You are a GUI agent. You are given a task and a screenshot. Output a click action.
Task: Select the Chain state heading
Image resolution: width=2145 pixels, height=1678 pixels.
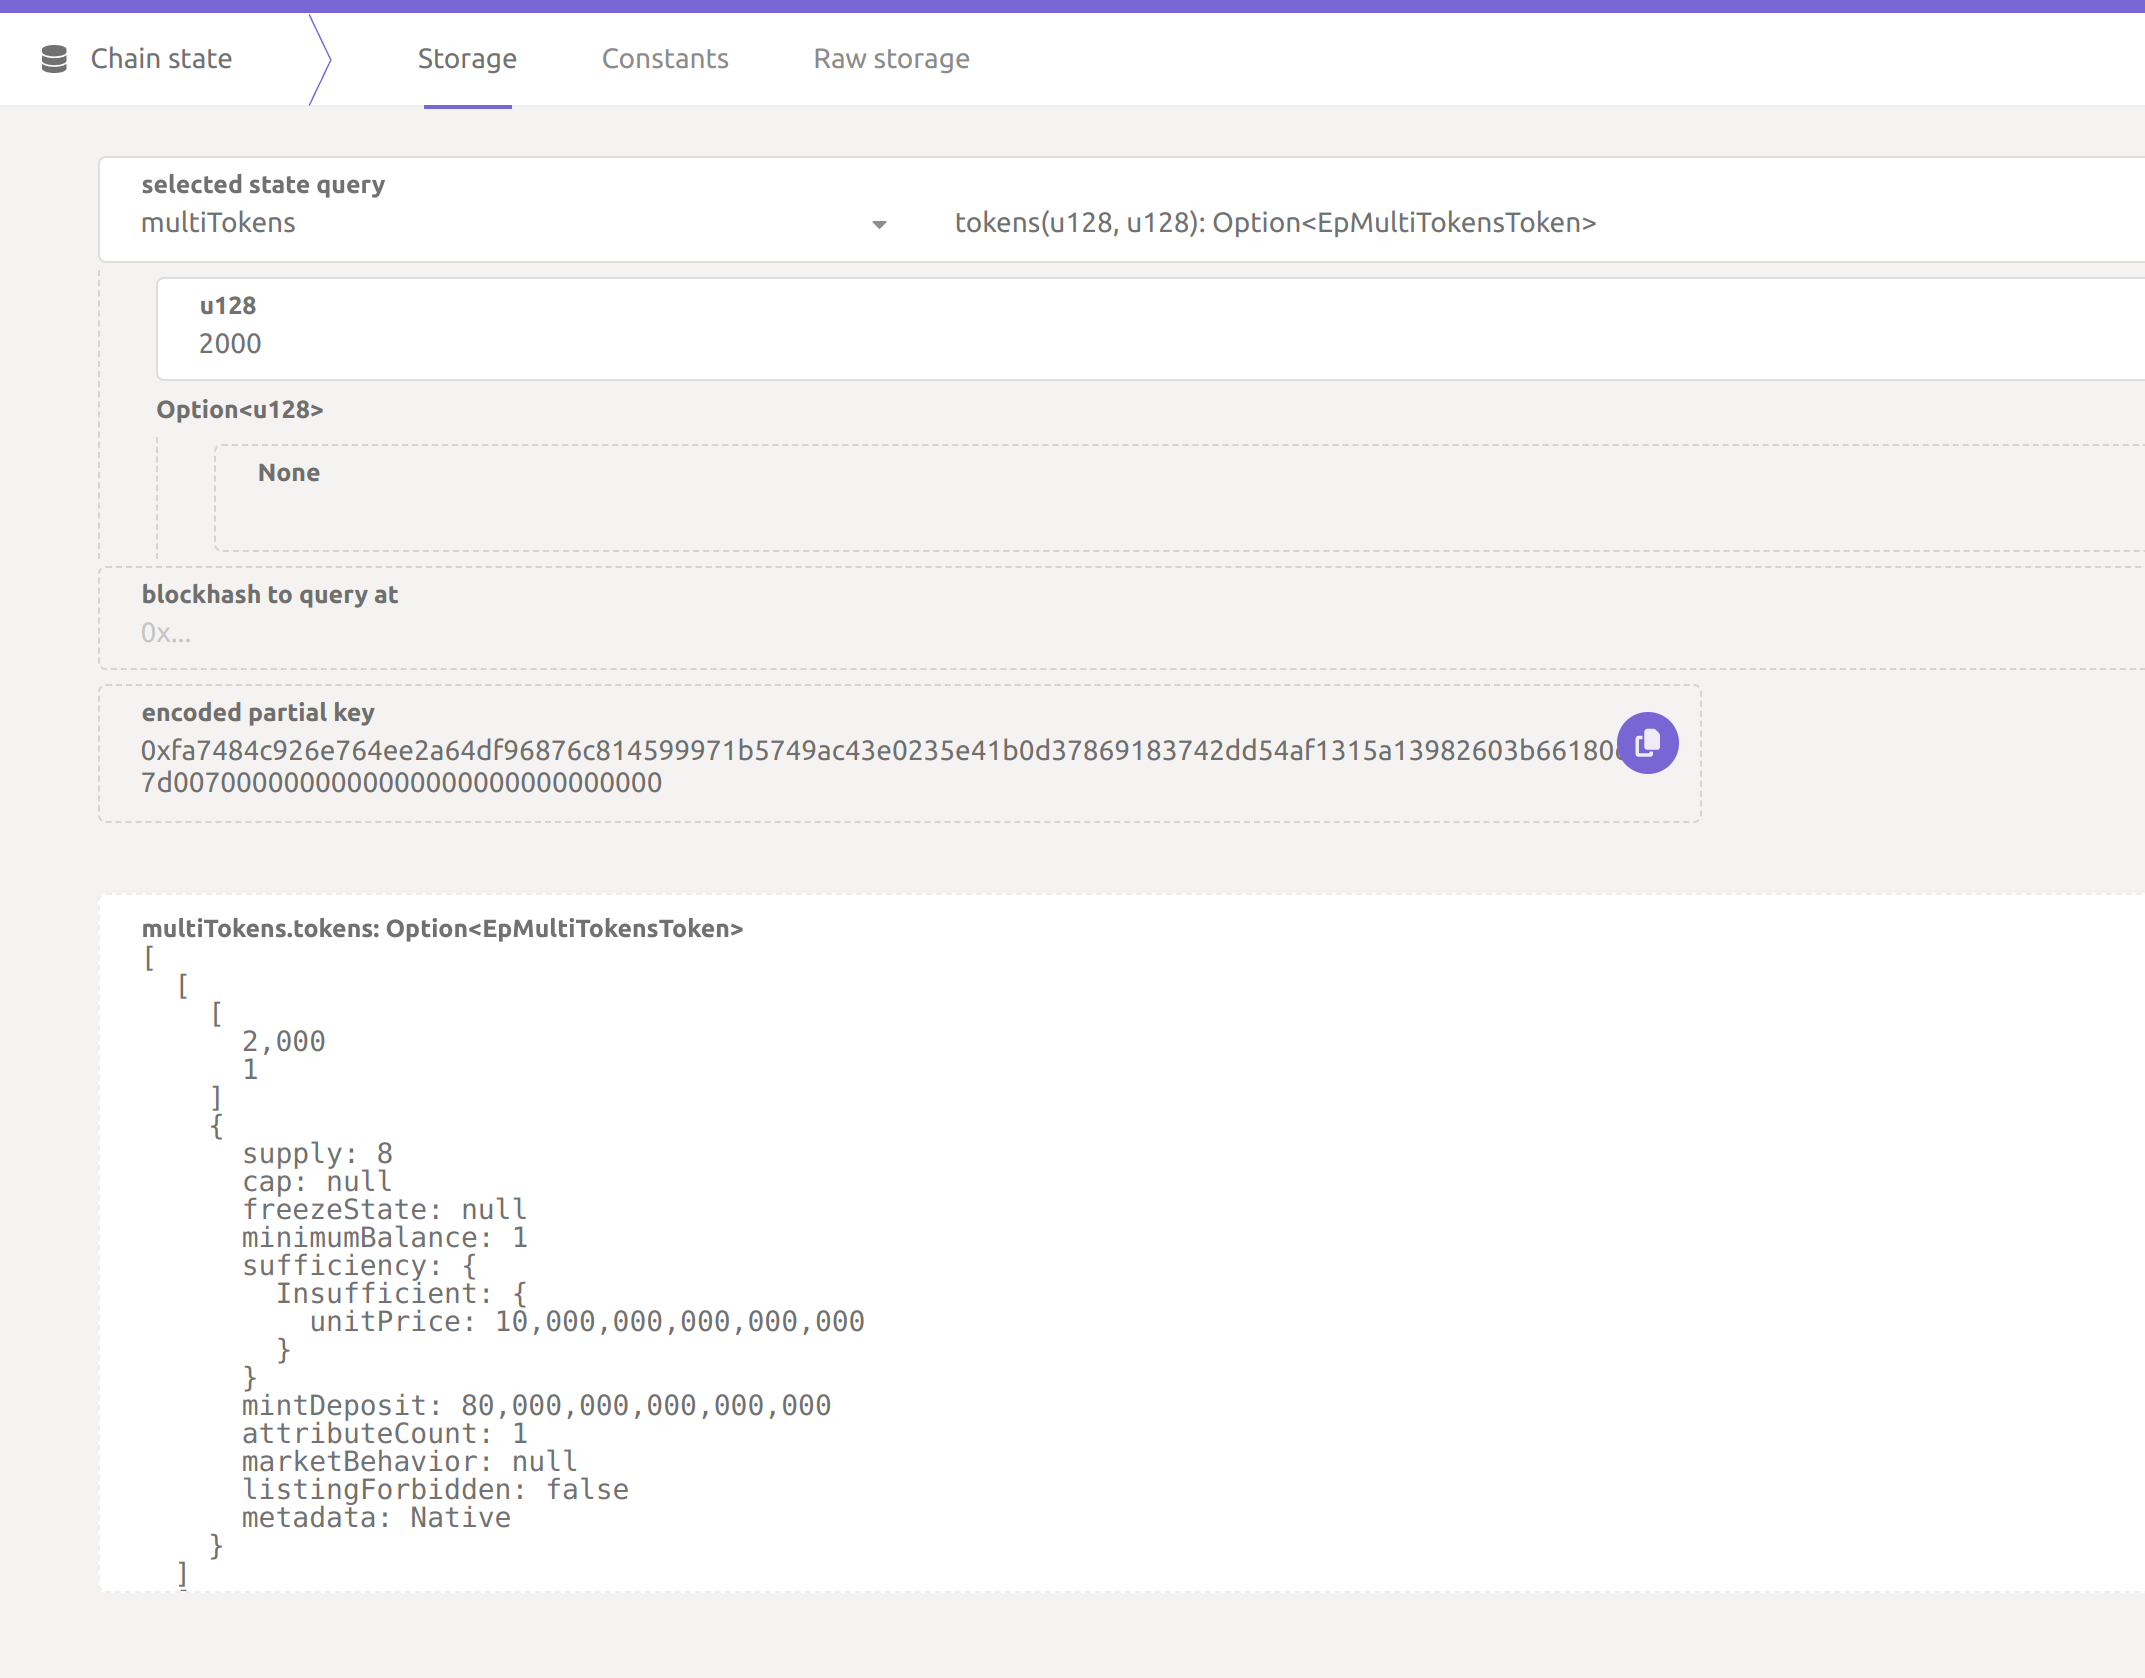161,59
